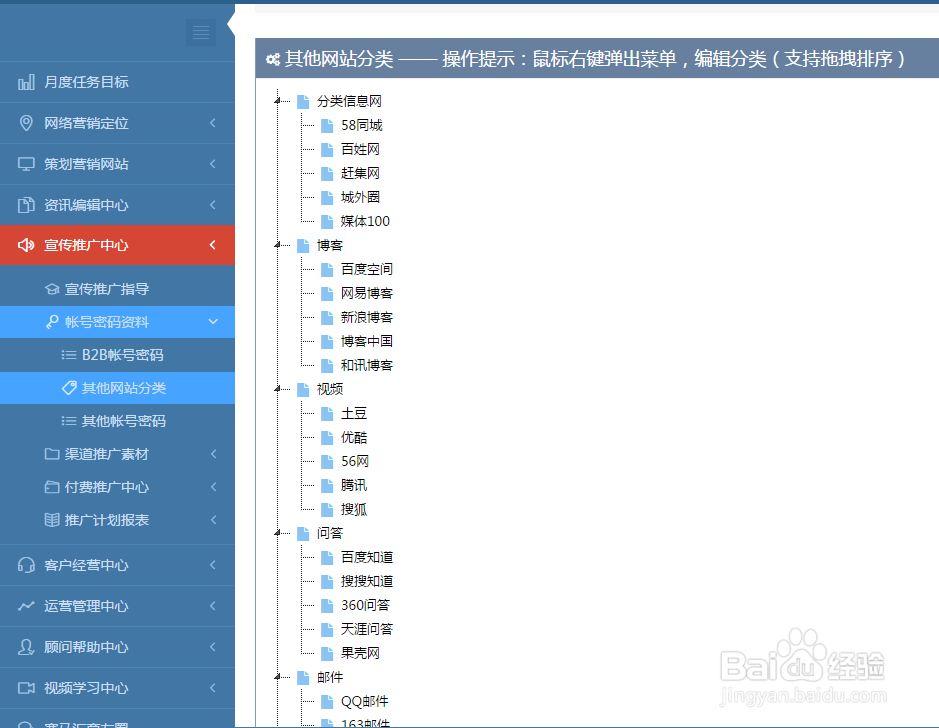
Task: Click the video camera icon beside 视频学习中心
Action: click(x=26, y=688)
